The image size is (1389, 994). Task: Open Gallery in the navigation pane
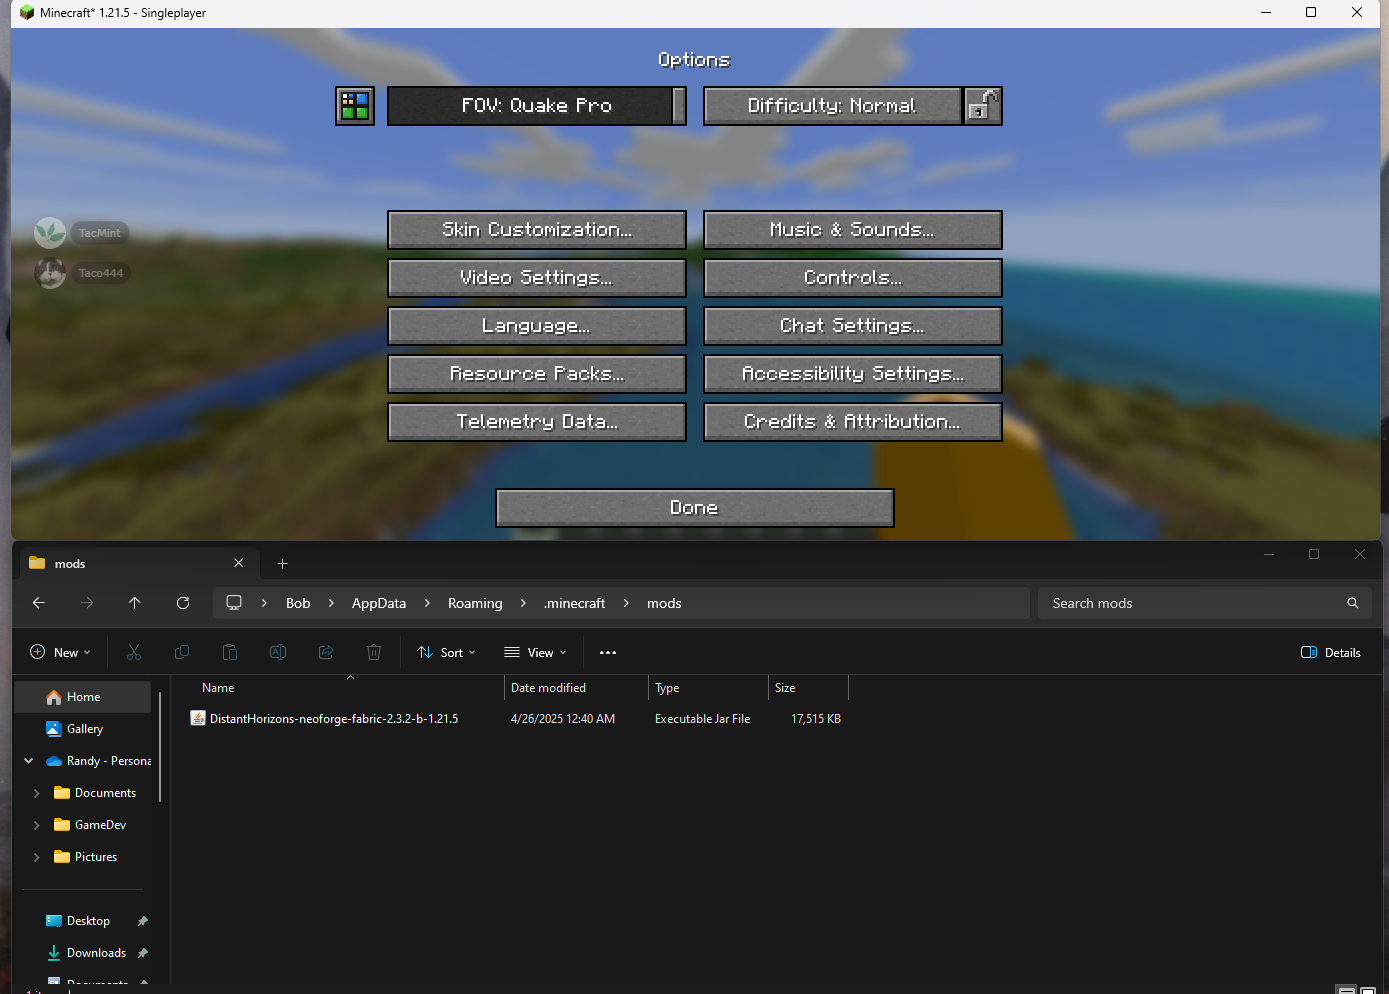[x=84, y=729]
